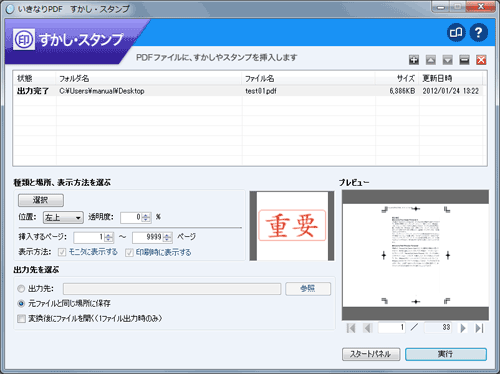Enable 変換後にファイルを開く checkbox

point(21,319)
